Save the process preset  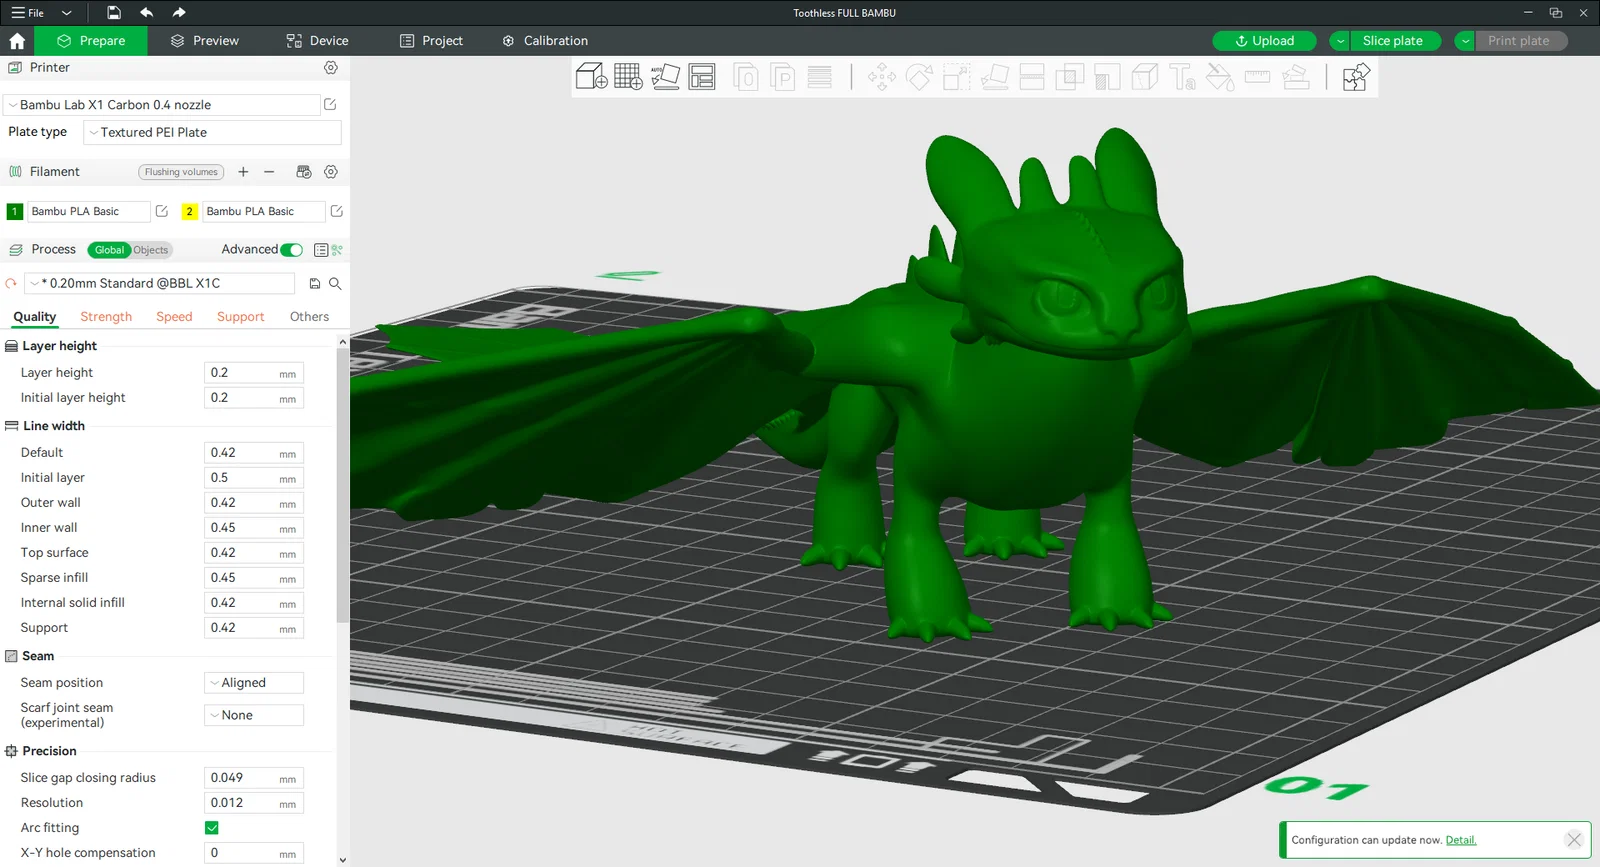click(x=315, y=284)
